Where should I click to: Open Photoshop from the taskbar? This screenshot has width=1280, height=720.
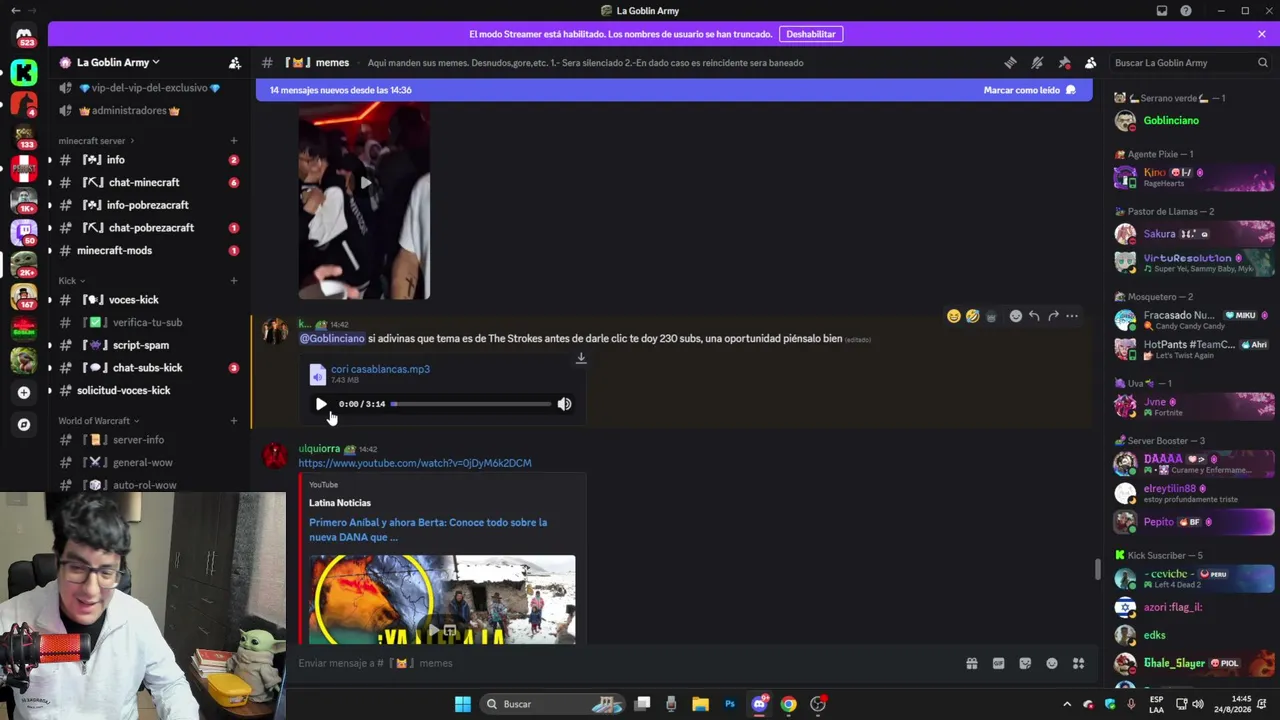[x=730, y=704]
